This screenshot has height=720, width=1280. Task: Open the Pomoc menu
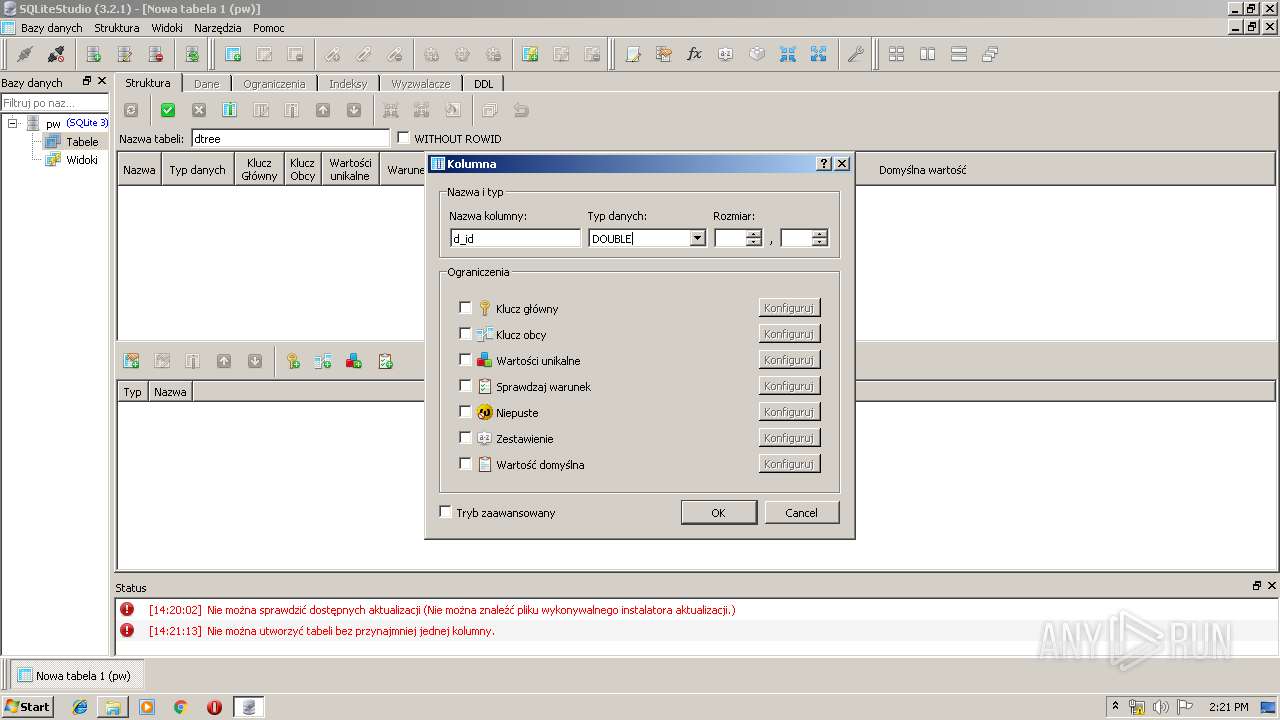269,28
